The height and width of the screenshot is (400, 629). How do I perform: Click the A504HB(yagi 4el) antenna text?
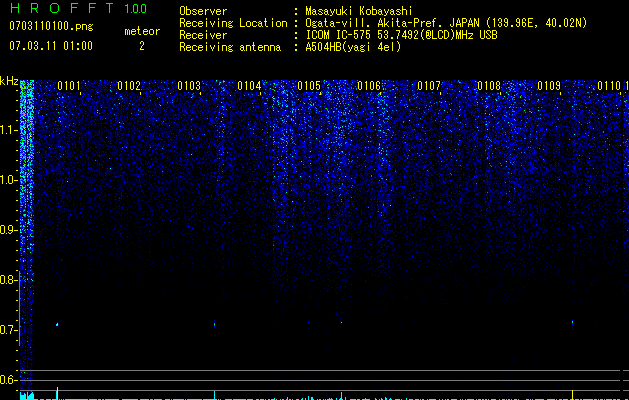(x=353, y=47)
